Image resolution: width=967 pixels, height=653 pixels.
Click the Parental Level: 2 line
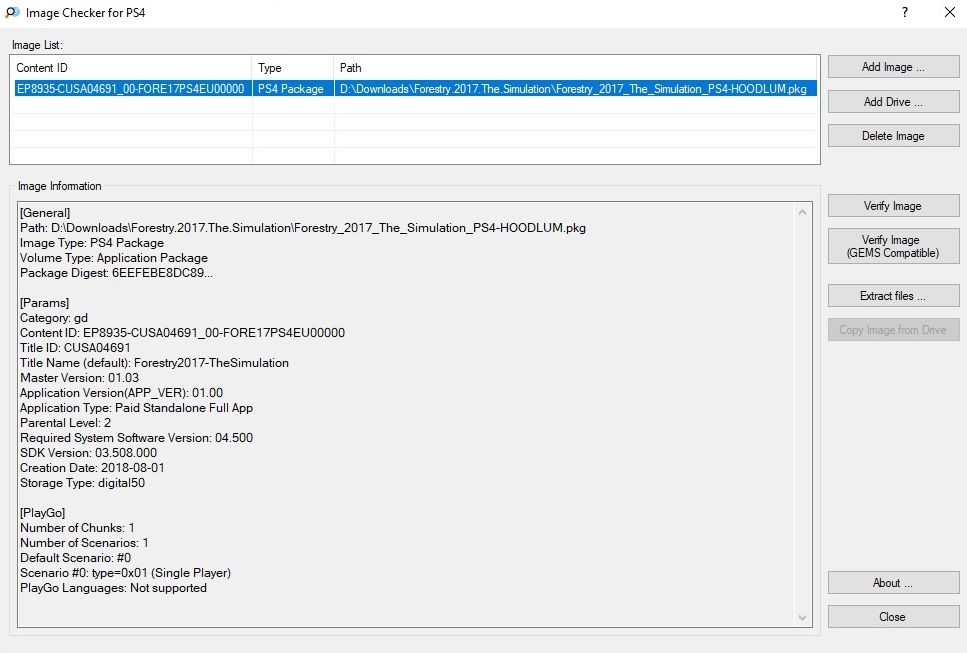65,422
